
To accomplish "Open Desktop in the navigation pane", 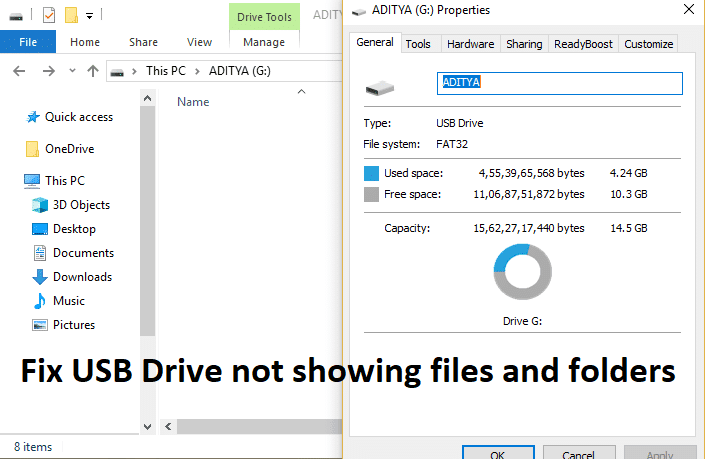I will click(x=74, y=229).
